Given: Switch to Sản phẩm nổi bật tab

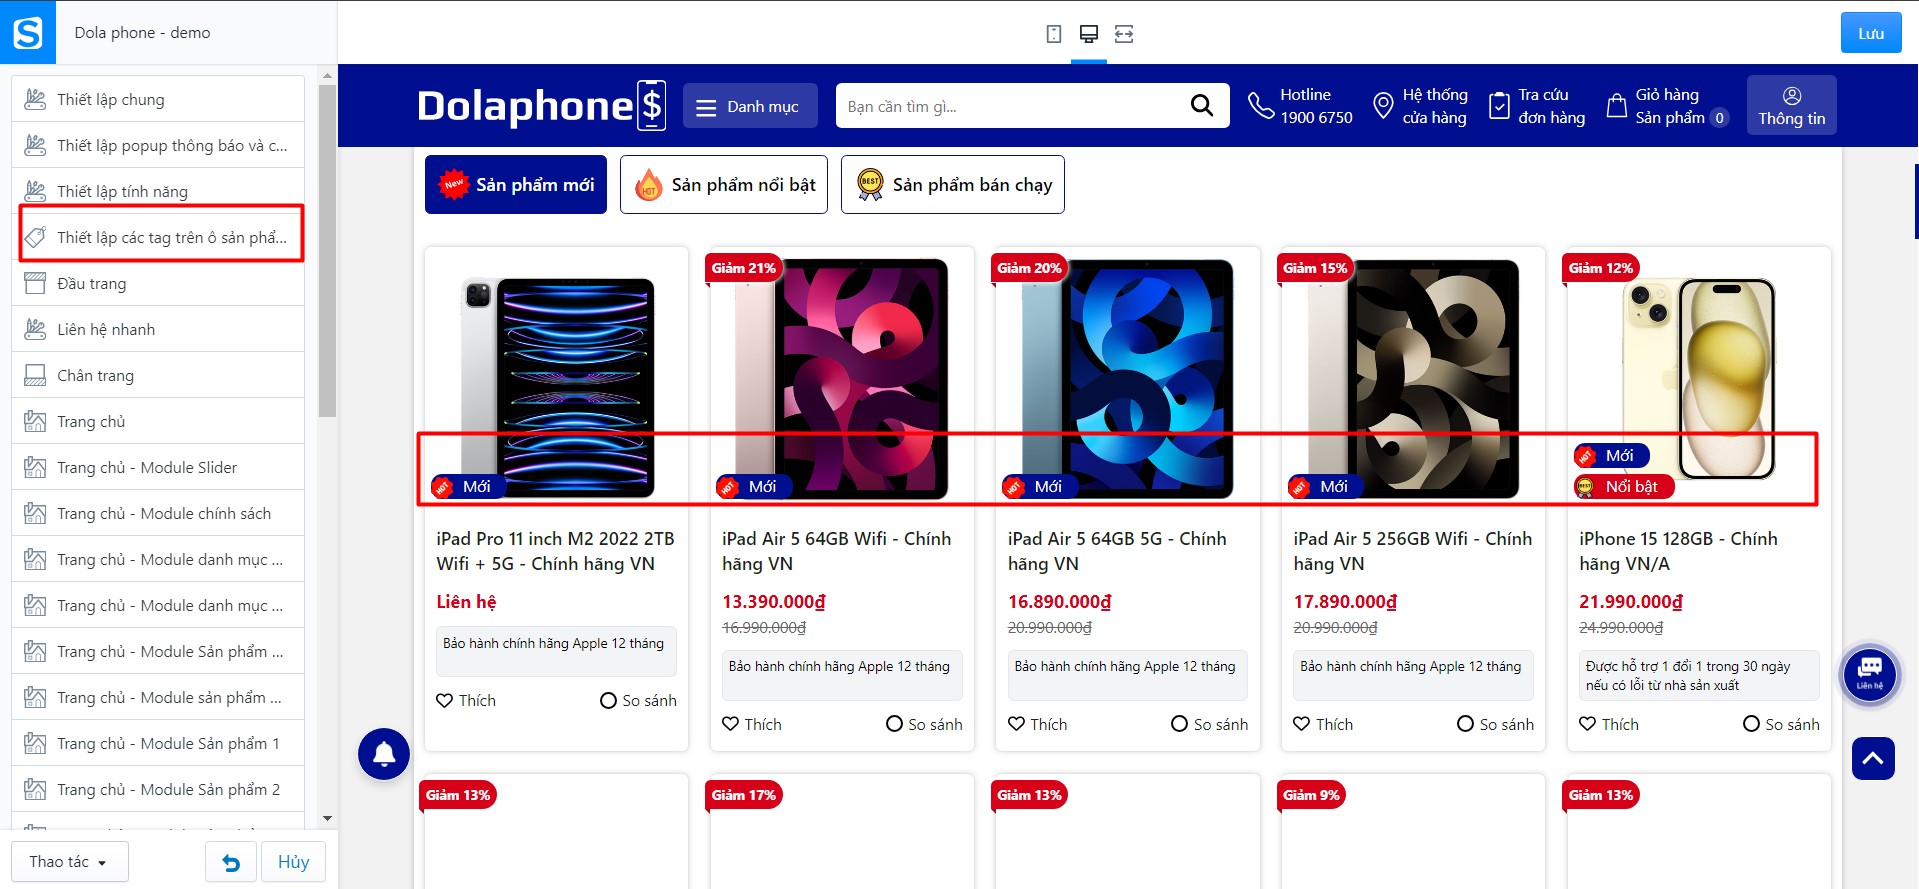Looking at the screenshot, I should point(724,184).
